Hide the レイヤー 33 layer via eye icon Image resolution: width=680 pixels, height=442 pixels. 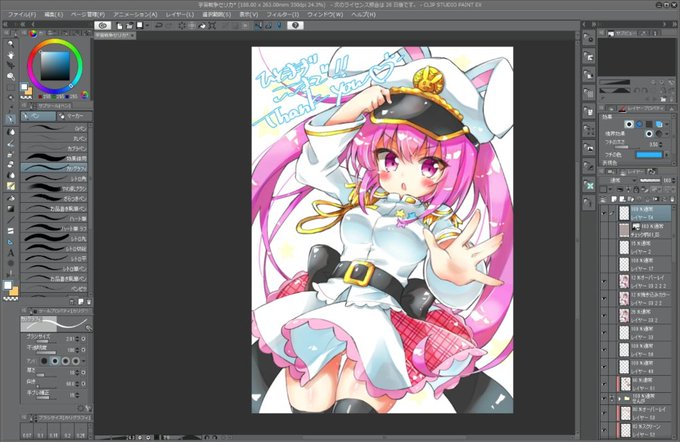click(x=604, y=333)
